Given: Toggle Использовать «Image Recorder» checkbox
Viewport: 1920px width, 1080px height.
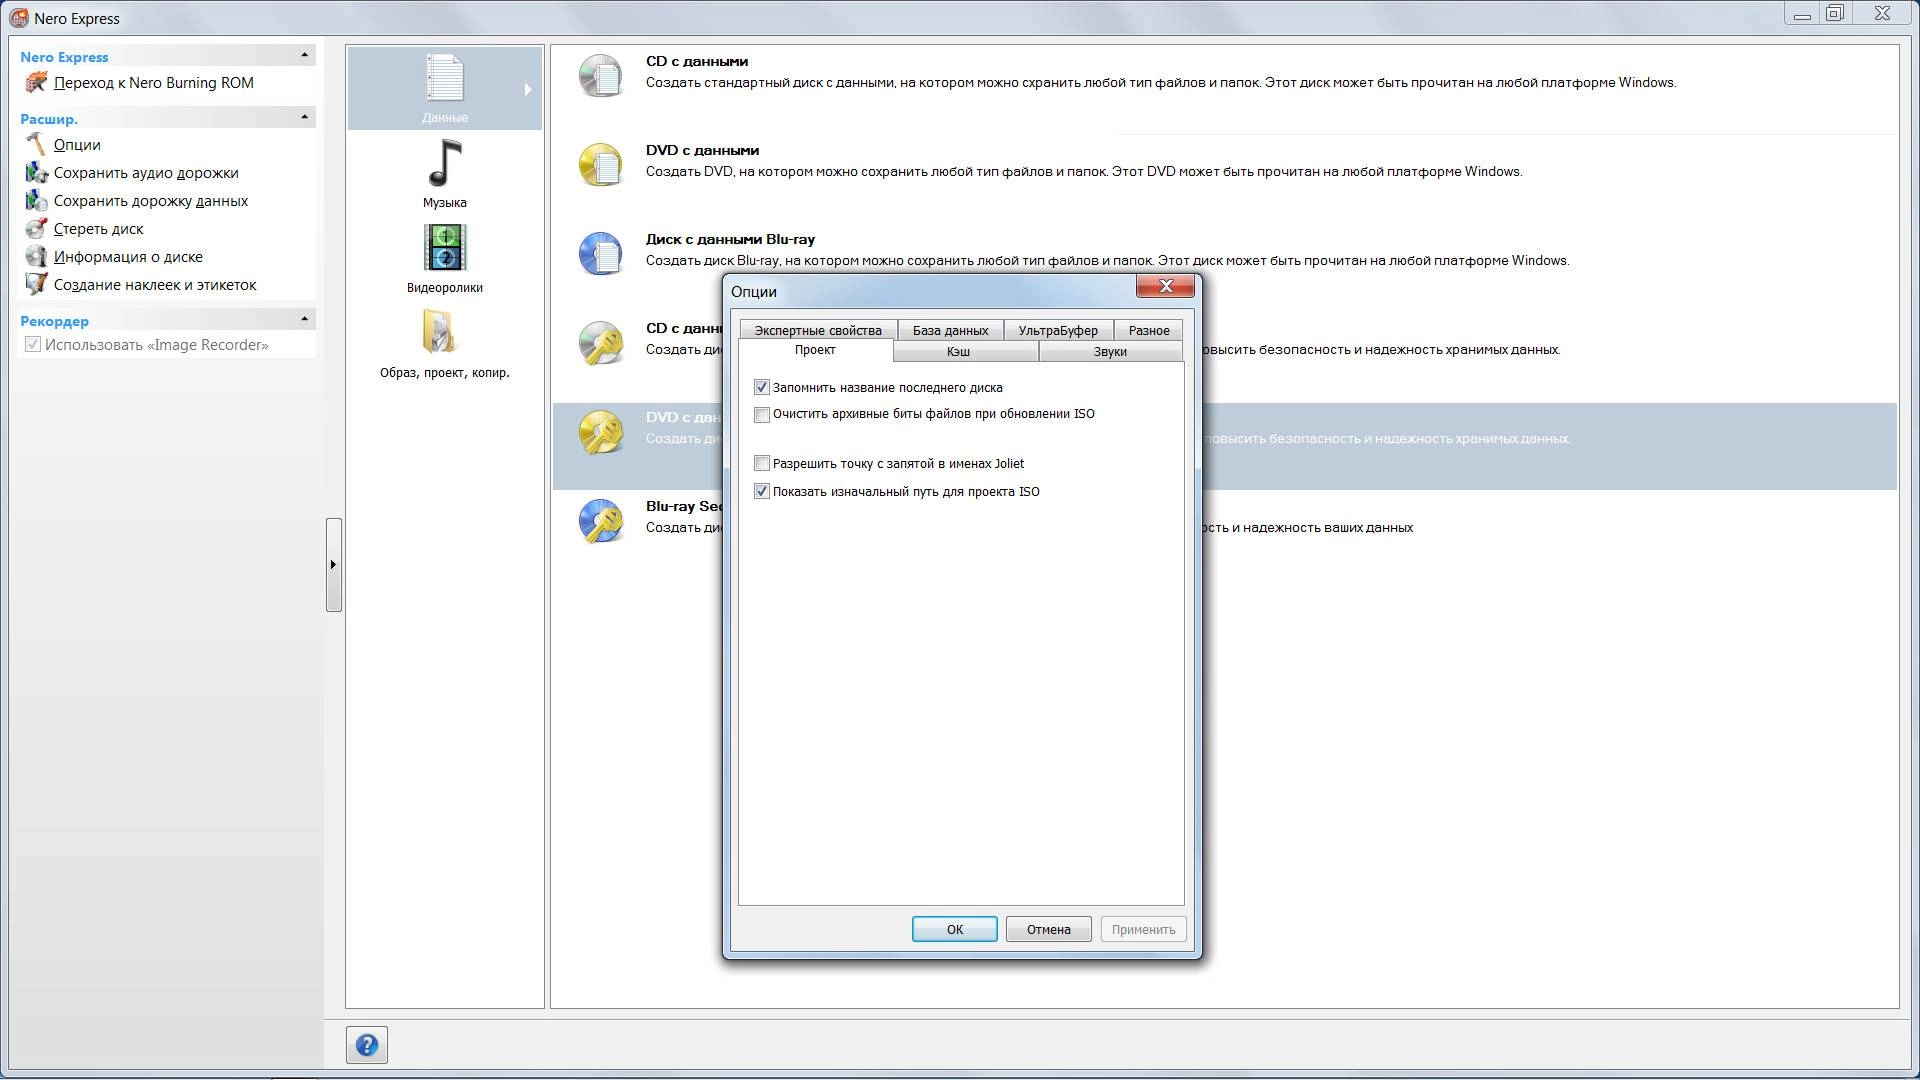Looking at the screenshot, I should (x=33, y=345).
